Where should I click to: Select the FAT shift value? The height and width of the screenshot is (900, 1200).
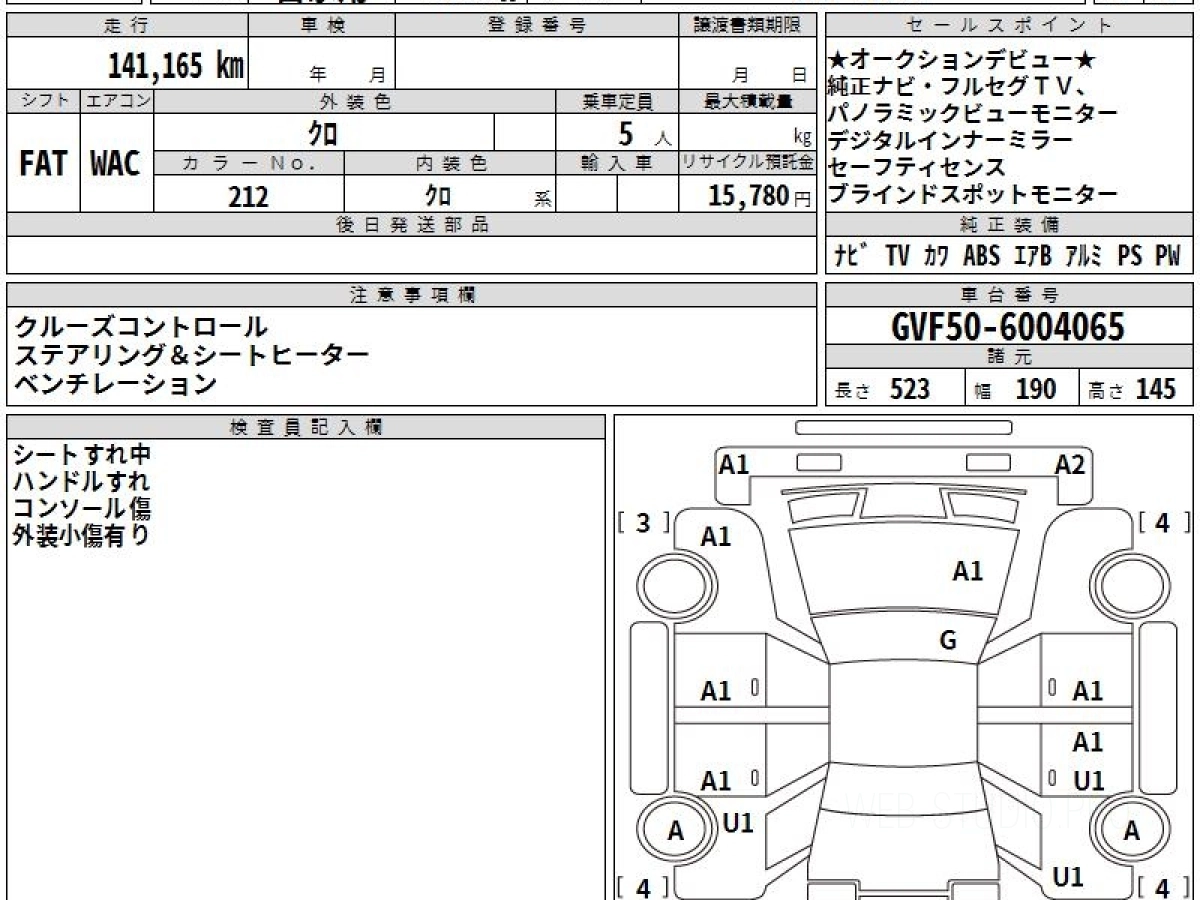43,164
